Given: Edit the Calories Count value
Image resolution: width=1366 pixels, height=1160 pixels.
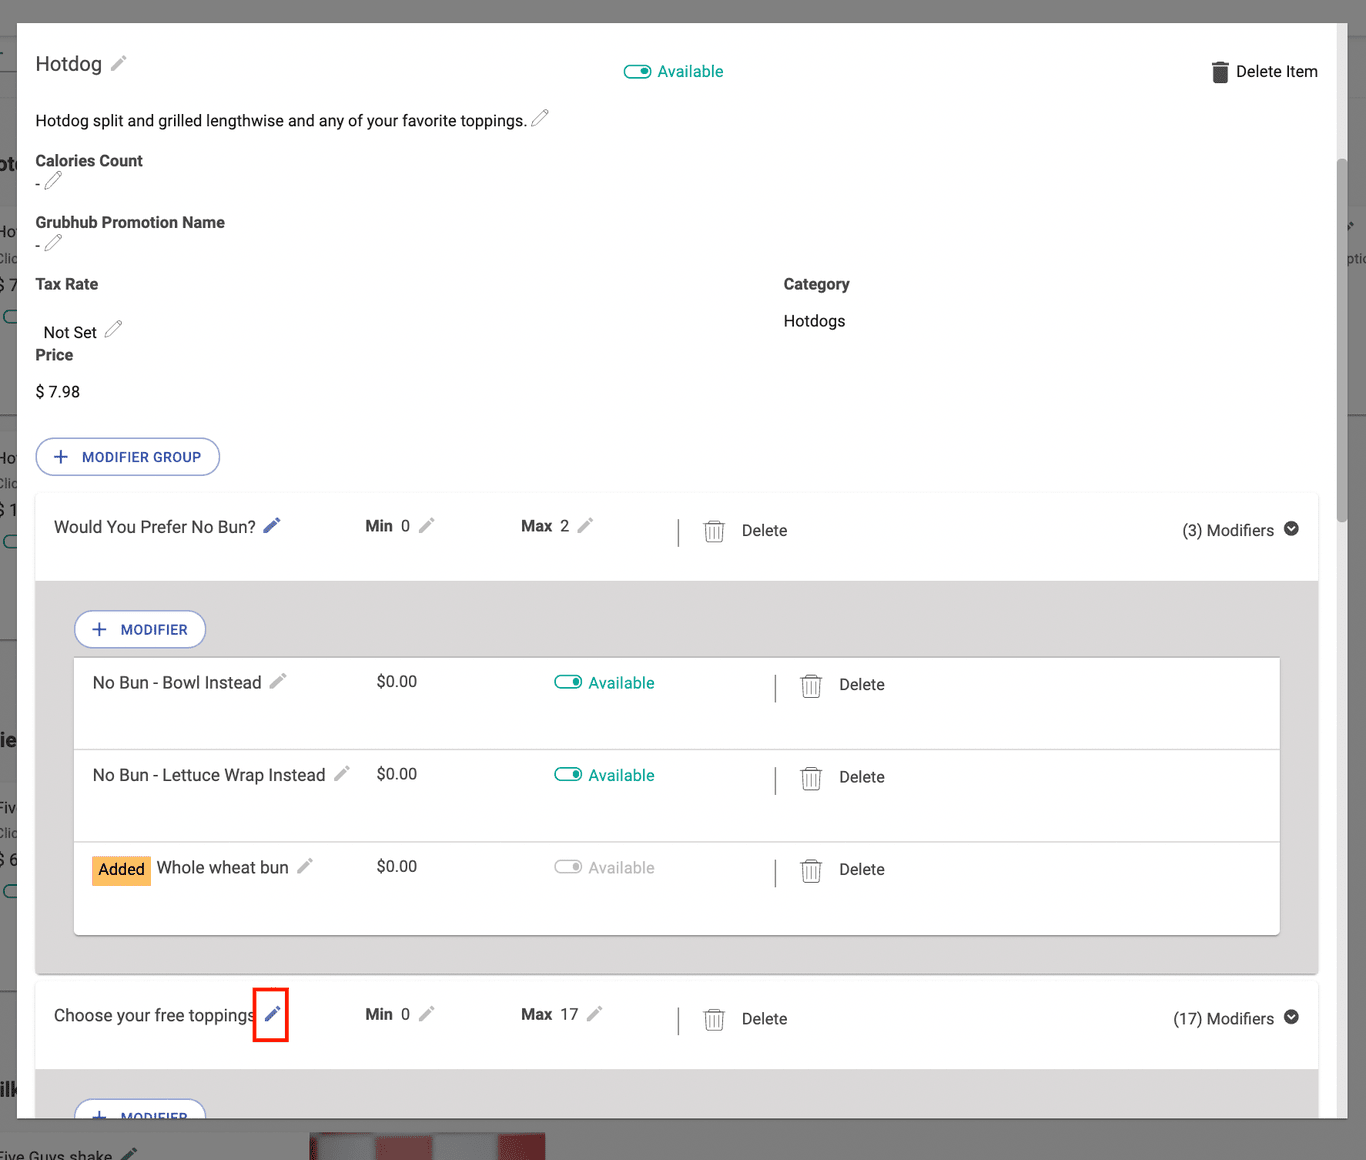Looking at the screenshot, I should coord(53,180).
